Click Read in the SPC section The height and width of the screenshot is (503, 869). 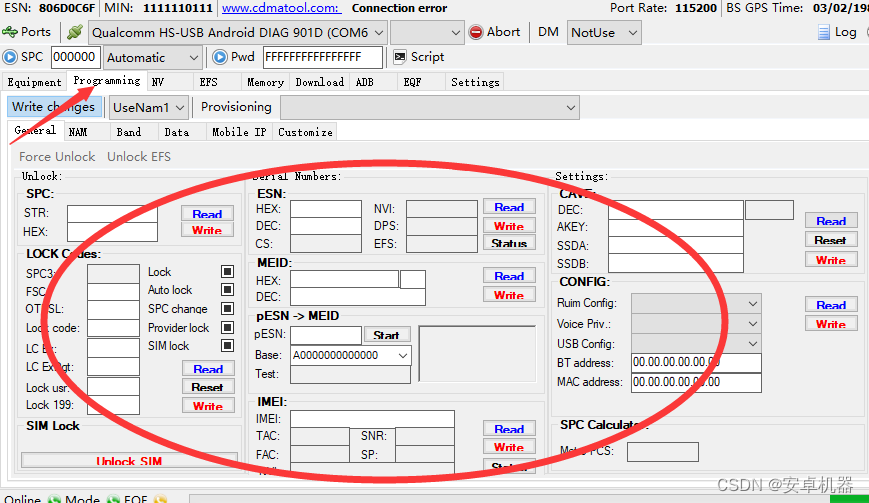[x=207, y=214]
